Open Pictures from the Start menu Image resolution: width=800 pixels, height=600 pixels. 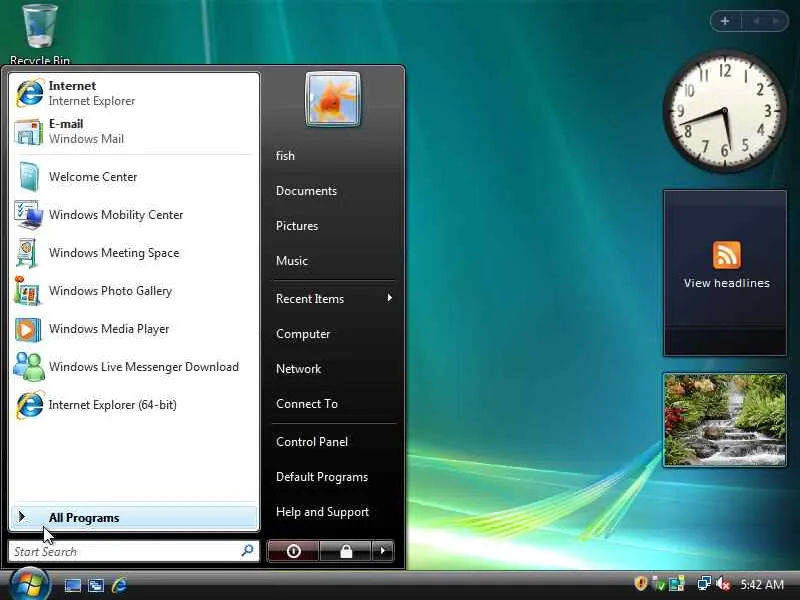297,226
